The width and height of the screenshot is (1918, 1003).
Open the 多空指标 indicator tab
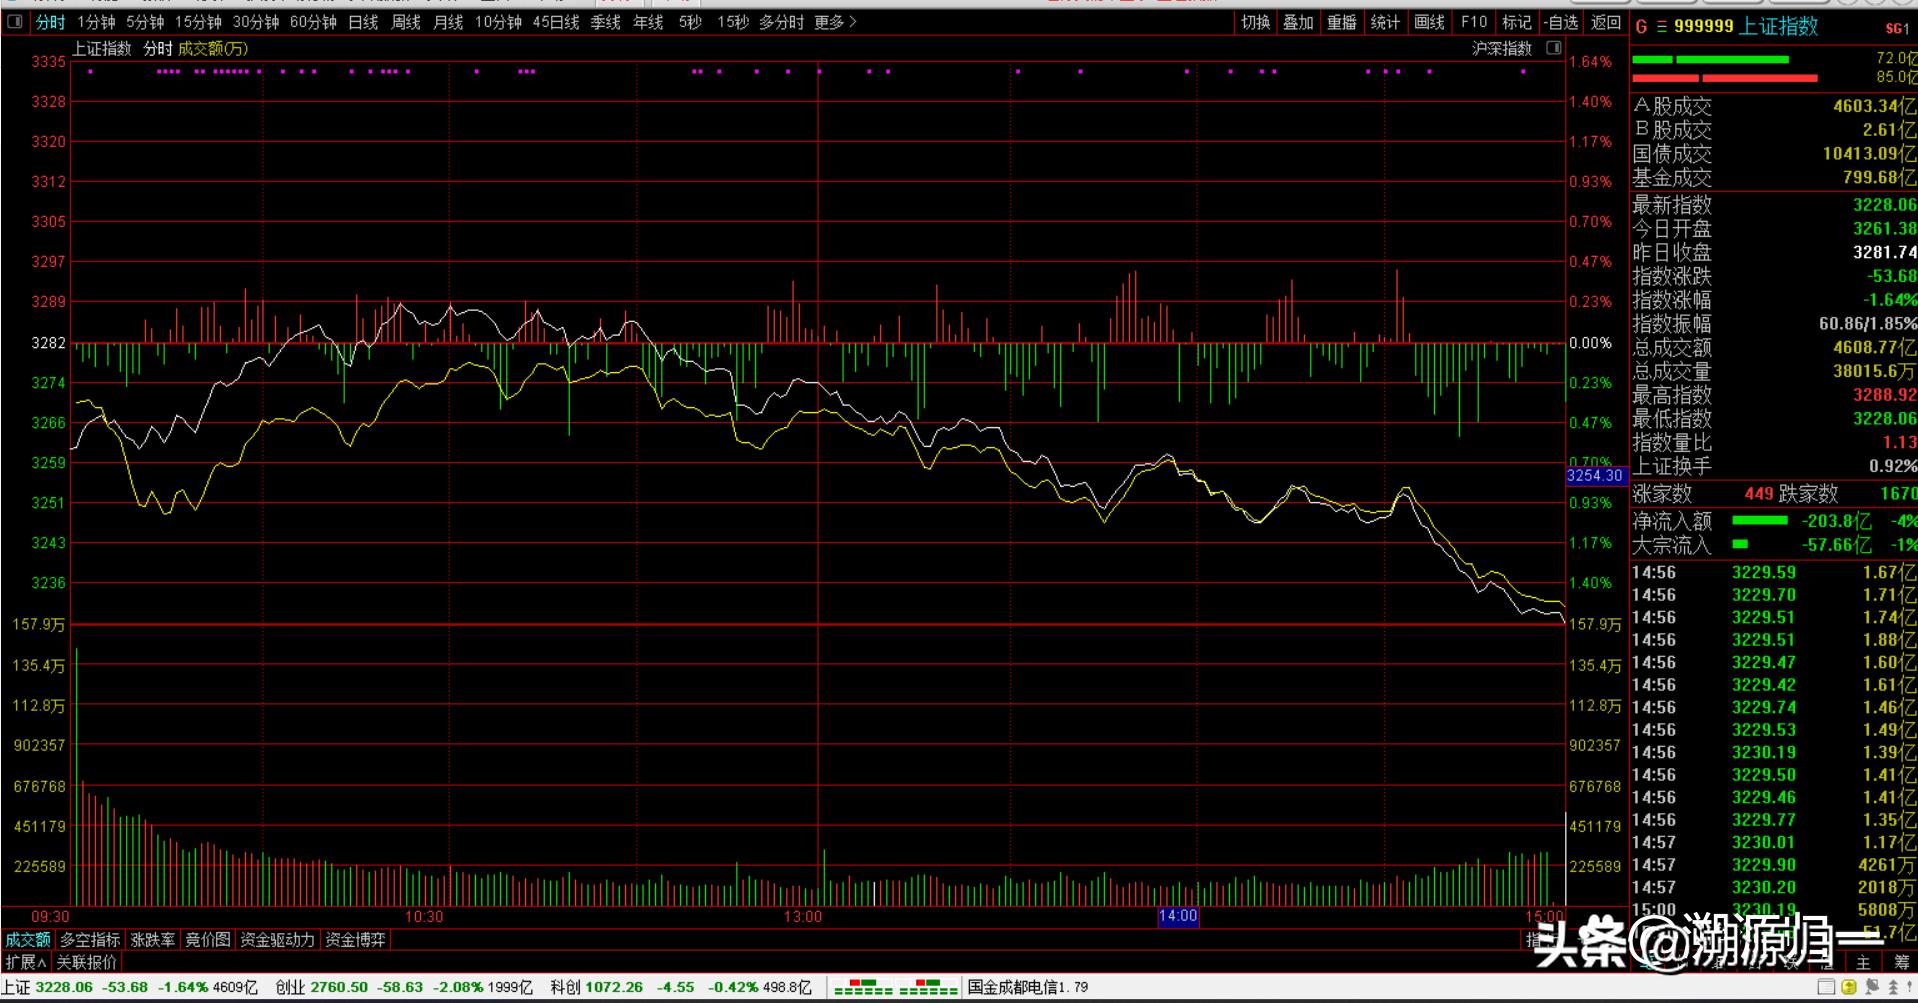(90, 940)
